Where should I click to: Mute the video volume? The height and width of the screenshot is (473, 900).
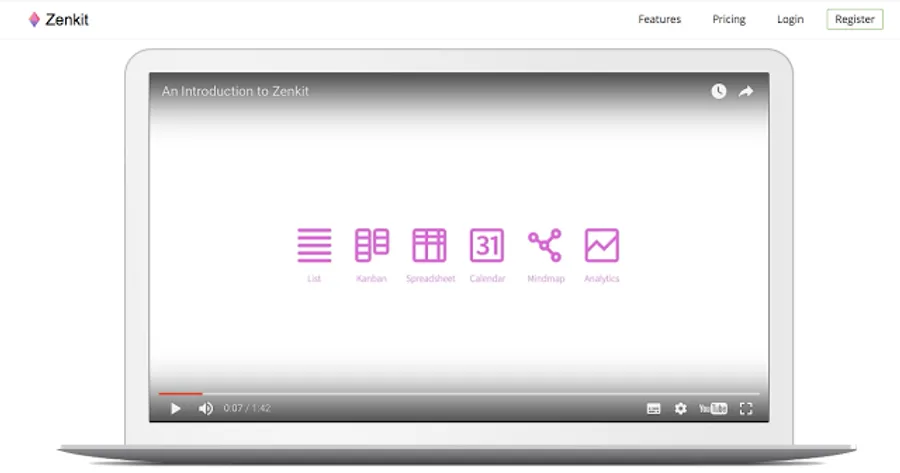[205, 408]
